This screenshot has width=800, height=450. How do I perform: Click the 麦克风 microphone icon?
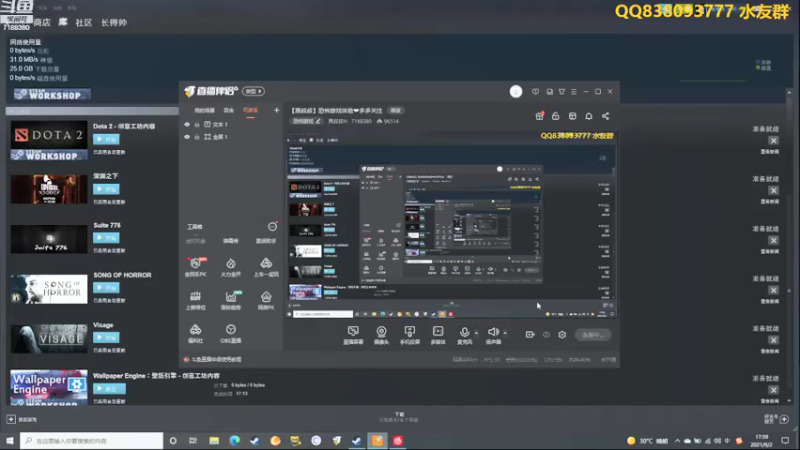coord(464,332)
